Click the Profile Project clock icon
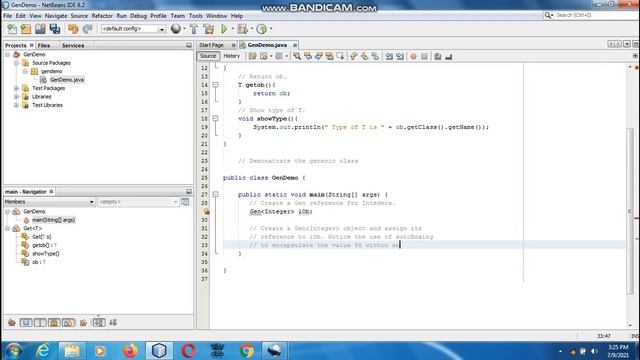 pos(262,29)
